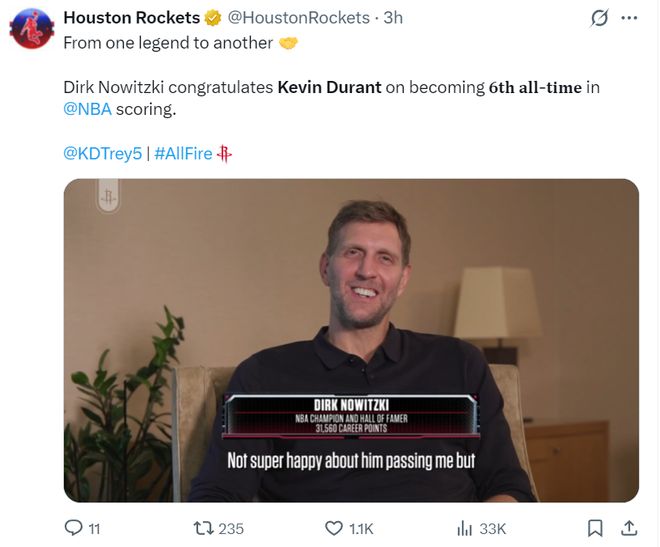Open the repost menu showing 235
This screenshot has width=660, height=547.
tap(203, 528)
